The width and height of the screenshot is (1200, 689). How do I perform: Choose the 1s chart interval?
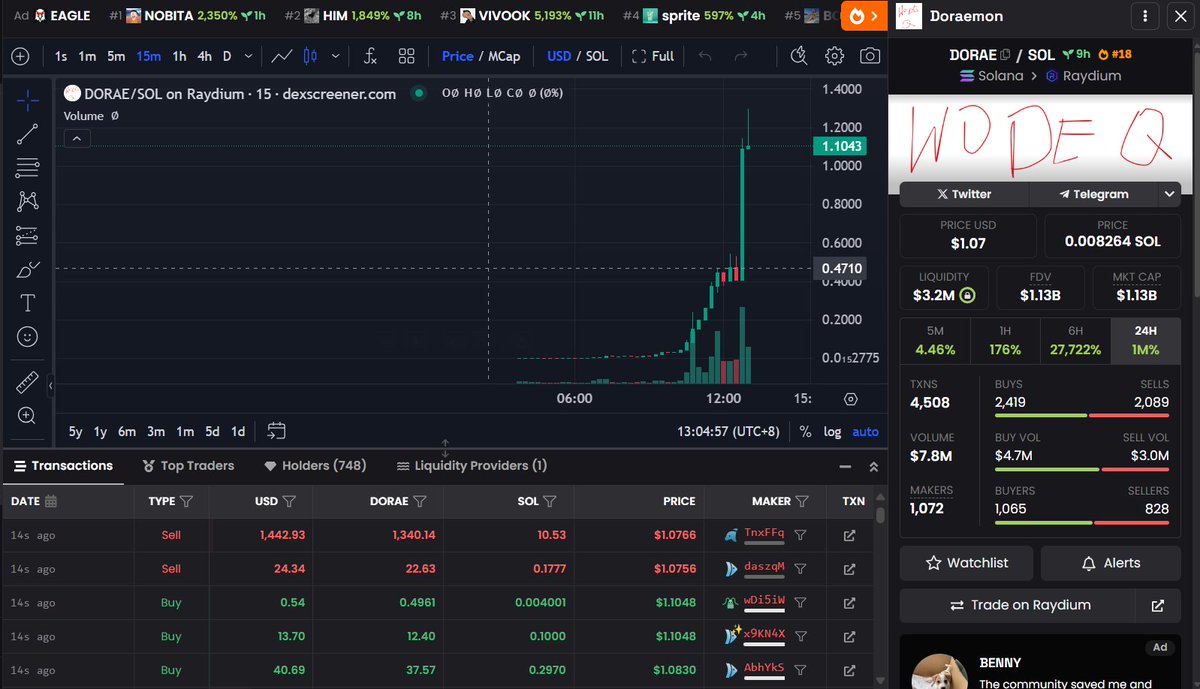click(61, 56)
